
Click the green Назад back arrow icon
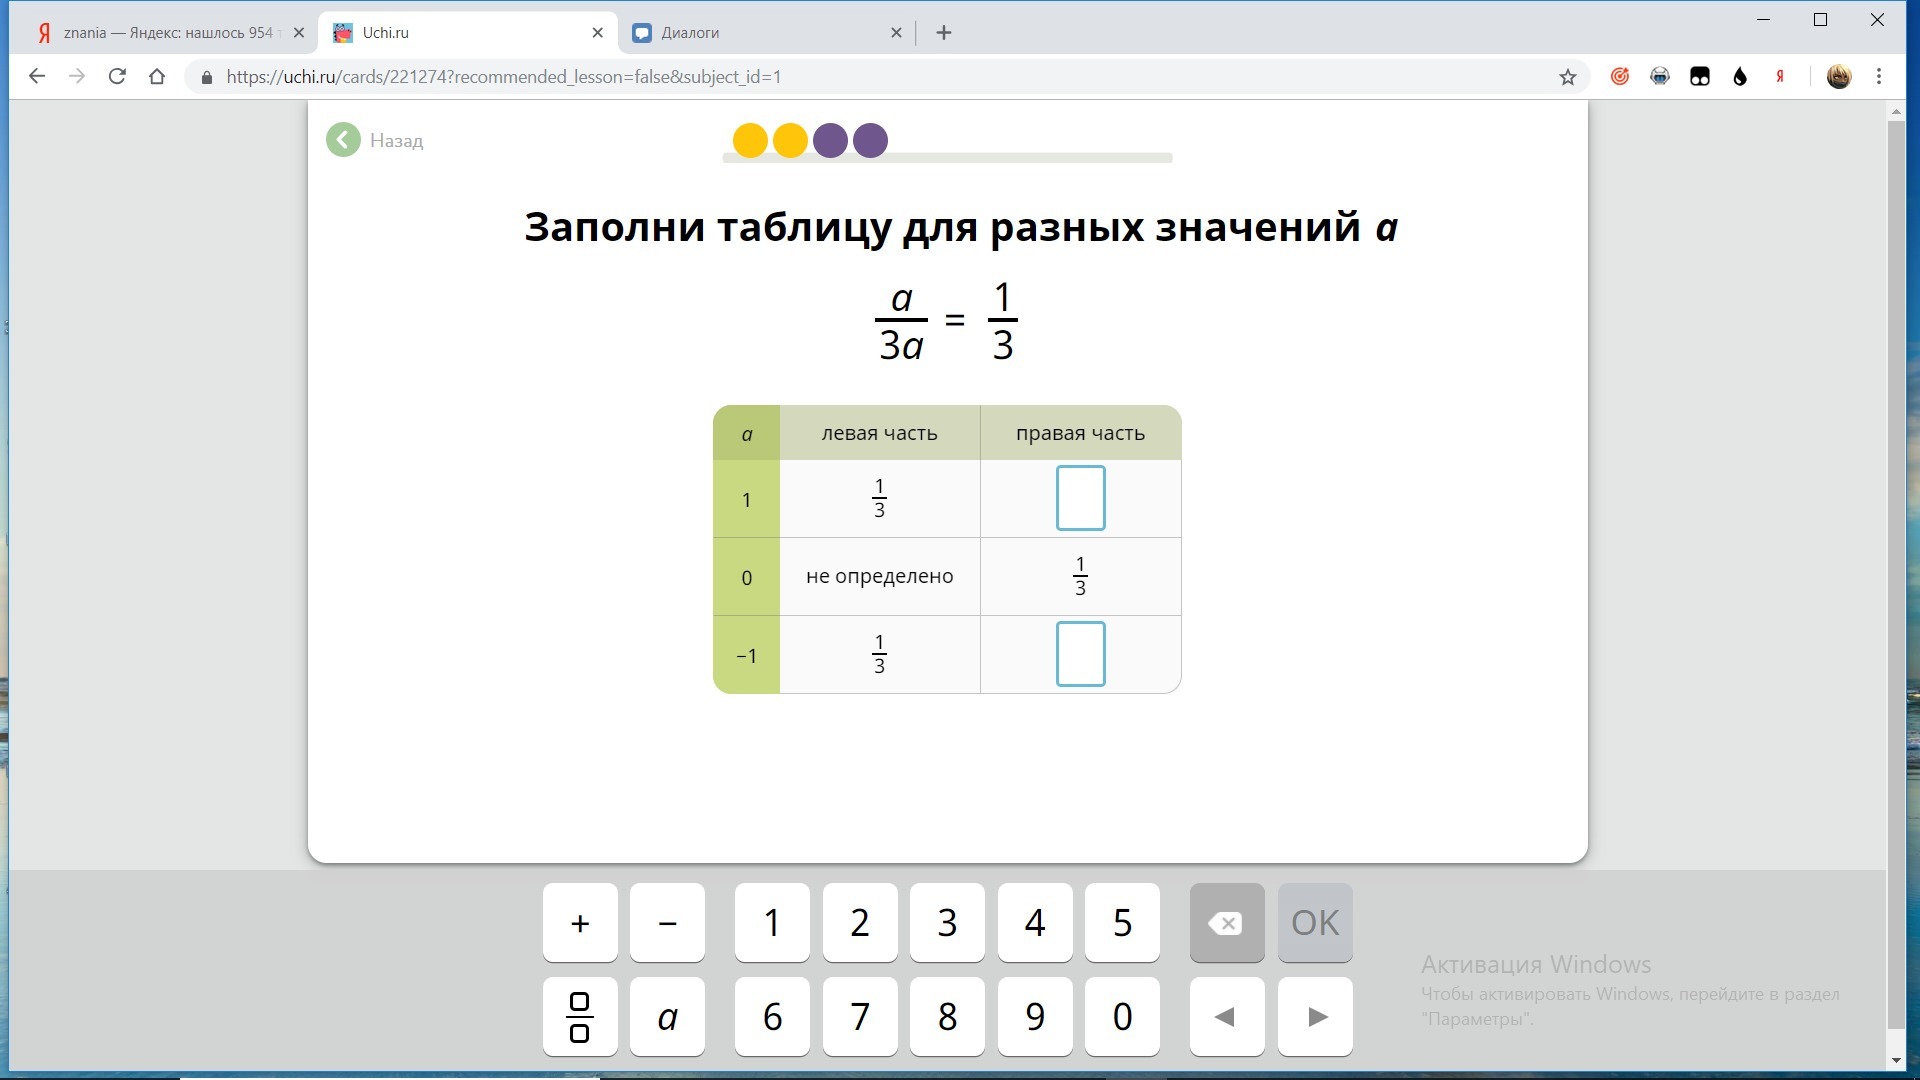[x=343, y=140]
